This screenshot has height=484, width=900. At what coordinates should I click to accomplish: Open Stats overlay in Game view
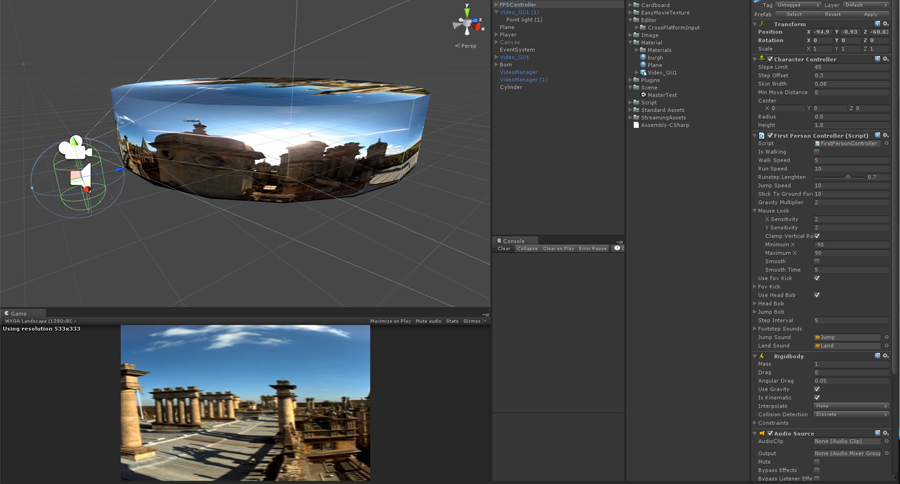pyautogui.click(x=452, y=321)
